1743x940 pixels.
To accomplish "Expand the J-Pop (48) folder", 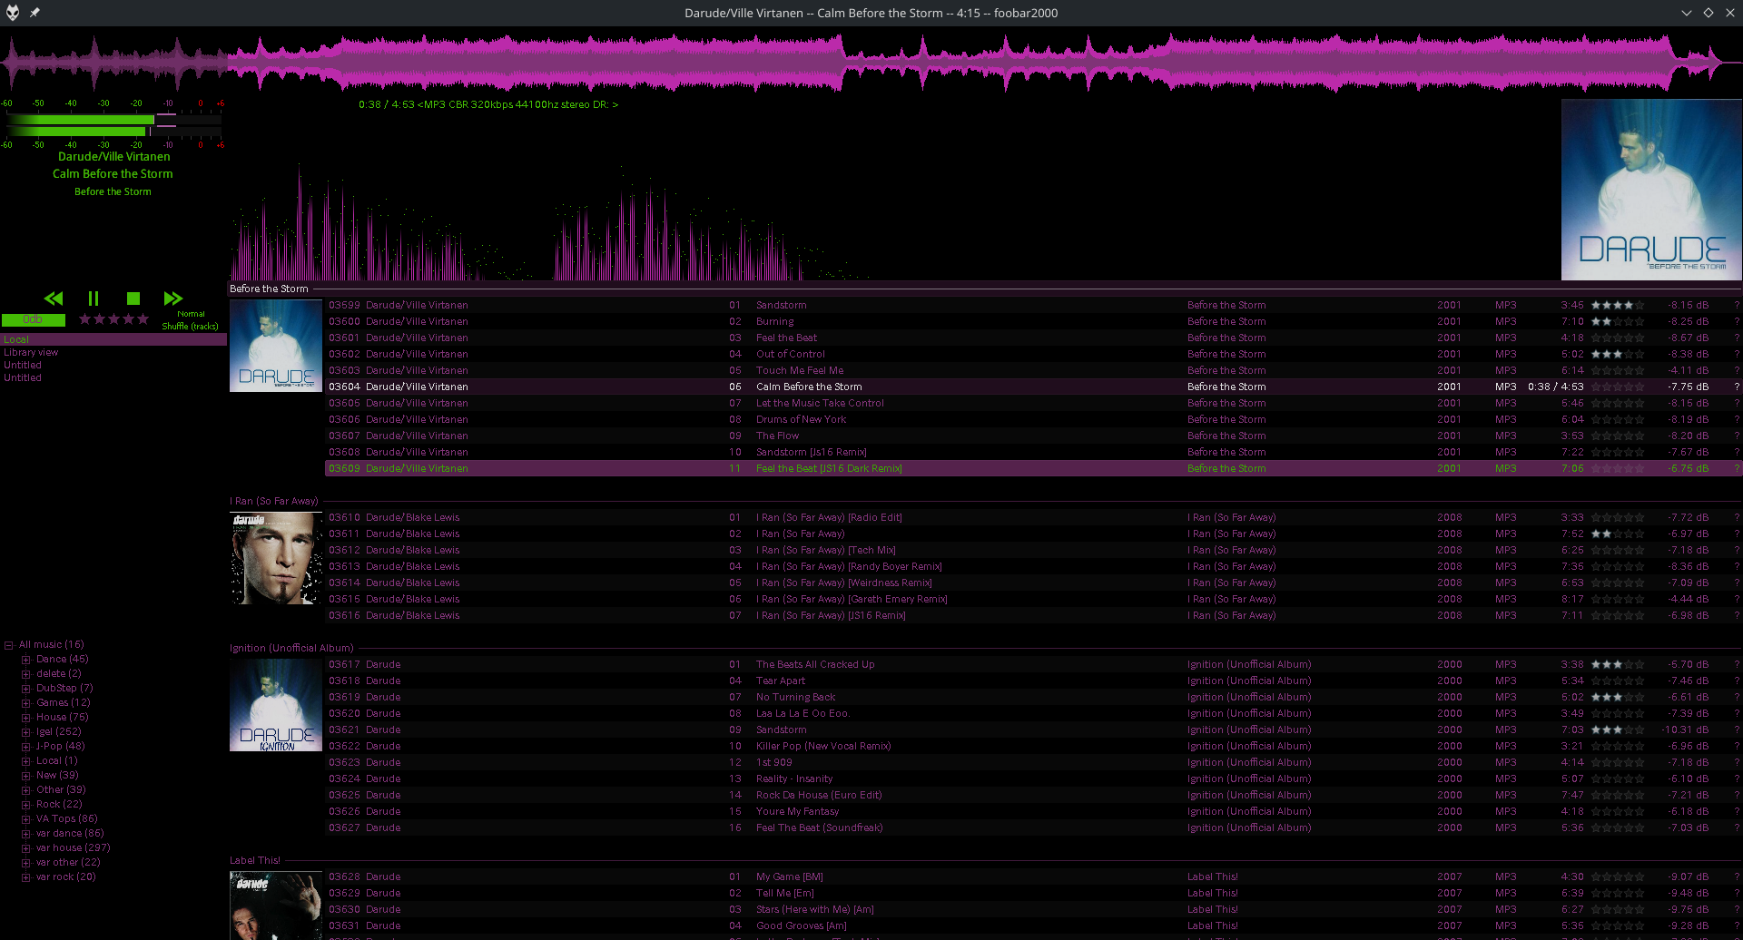I will pyautogui.click(x=26, y=747).
